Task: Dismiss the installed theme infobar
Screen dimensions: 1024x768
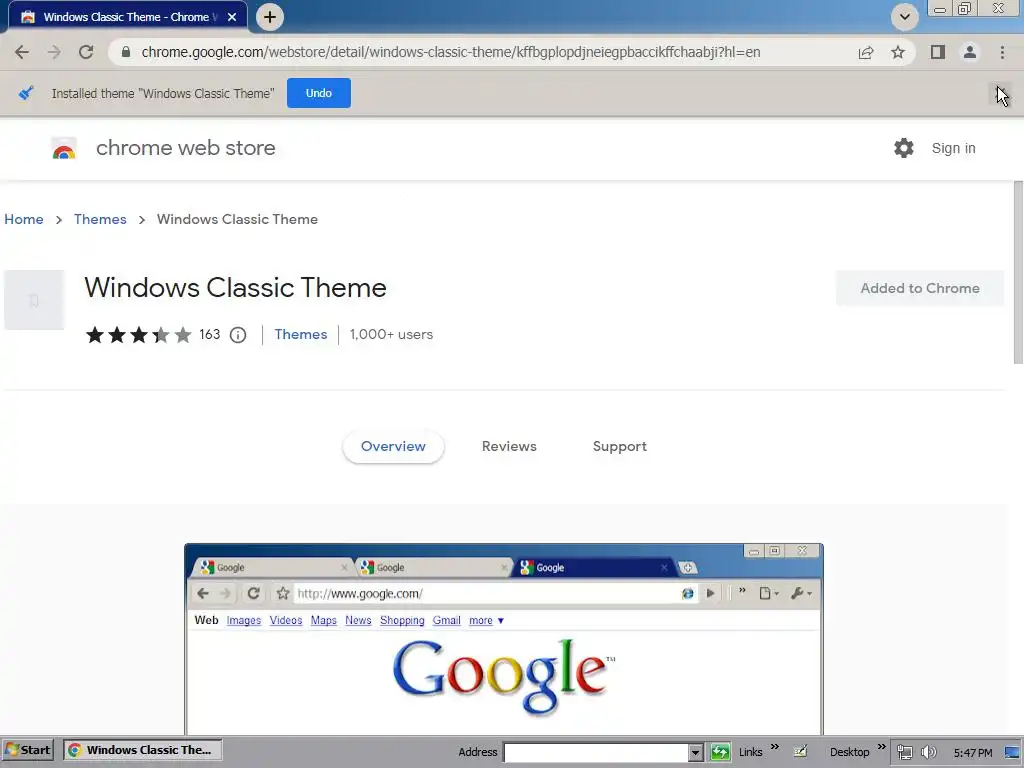Action: (1000, 93)
